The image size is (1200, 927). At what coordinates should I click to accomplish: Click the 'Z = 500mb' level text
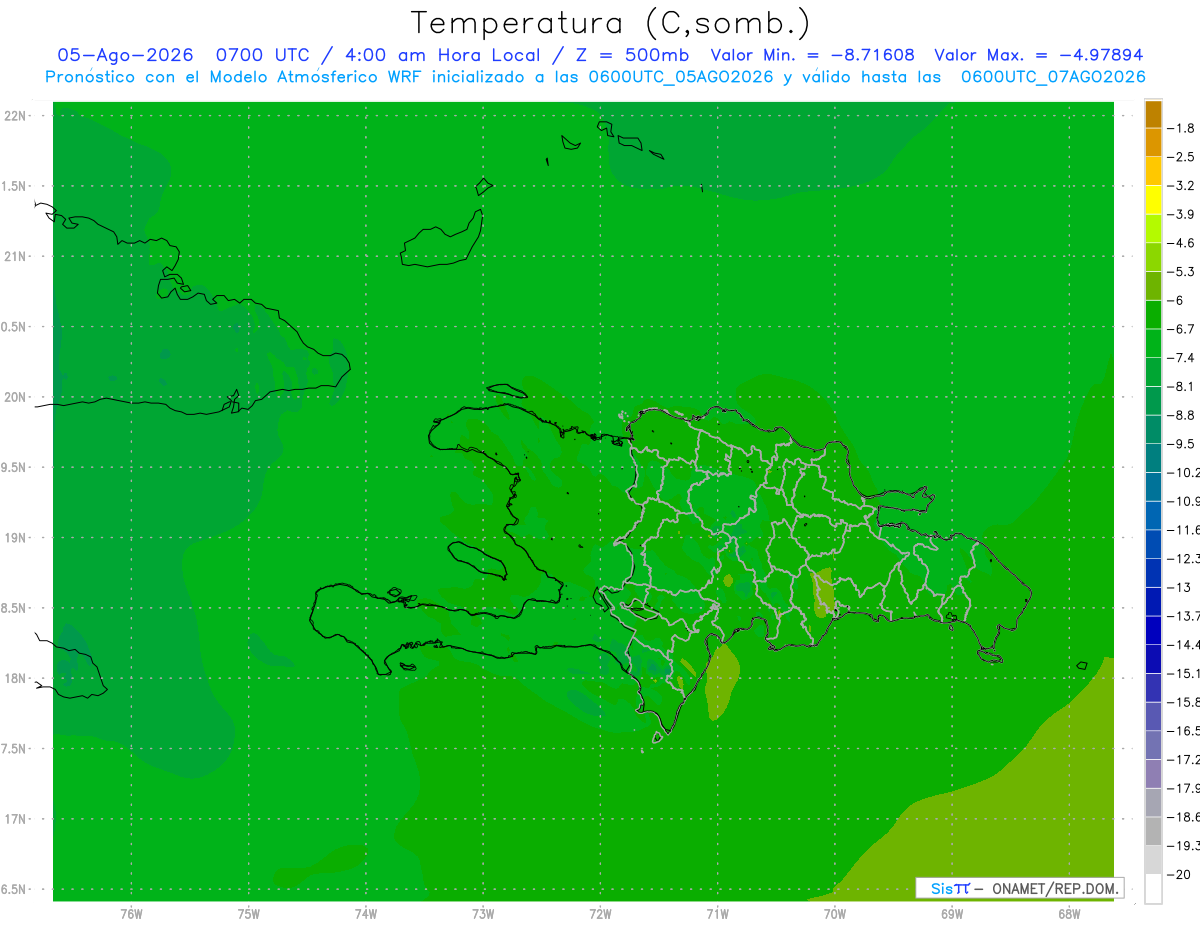click(631, 55)
